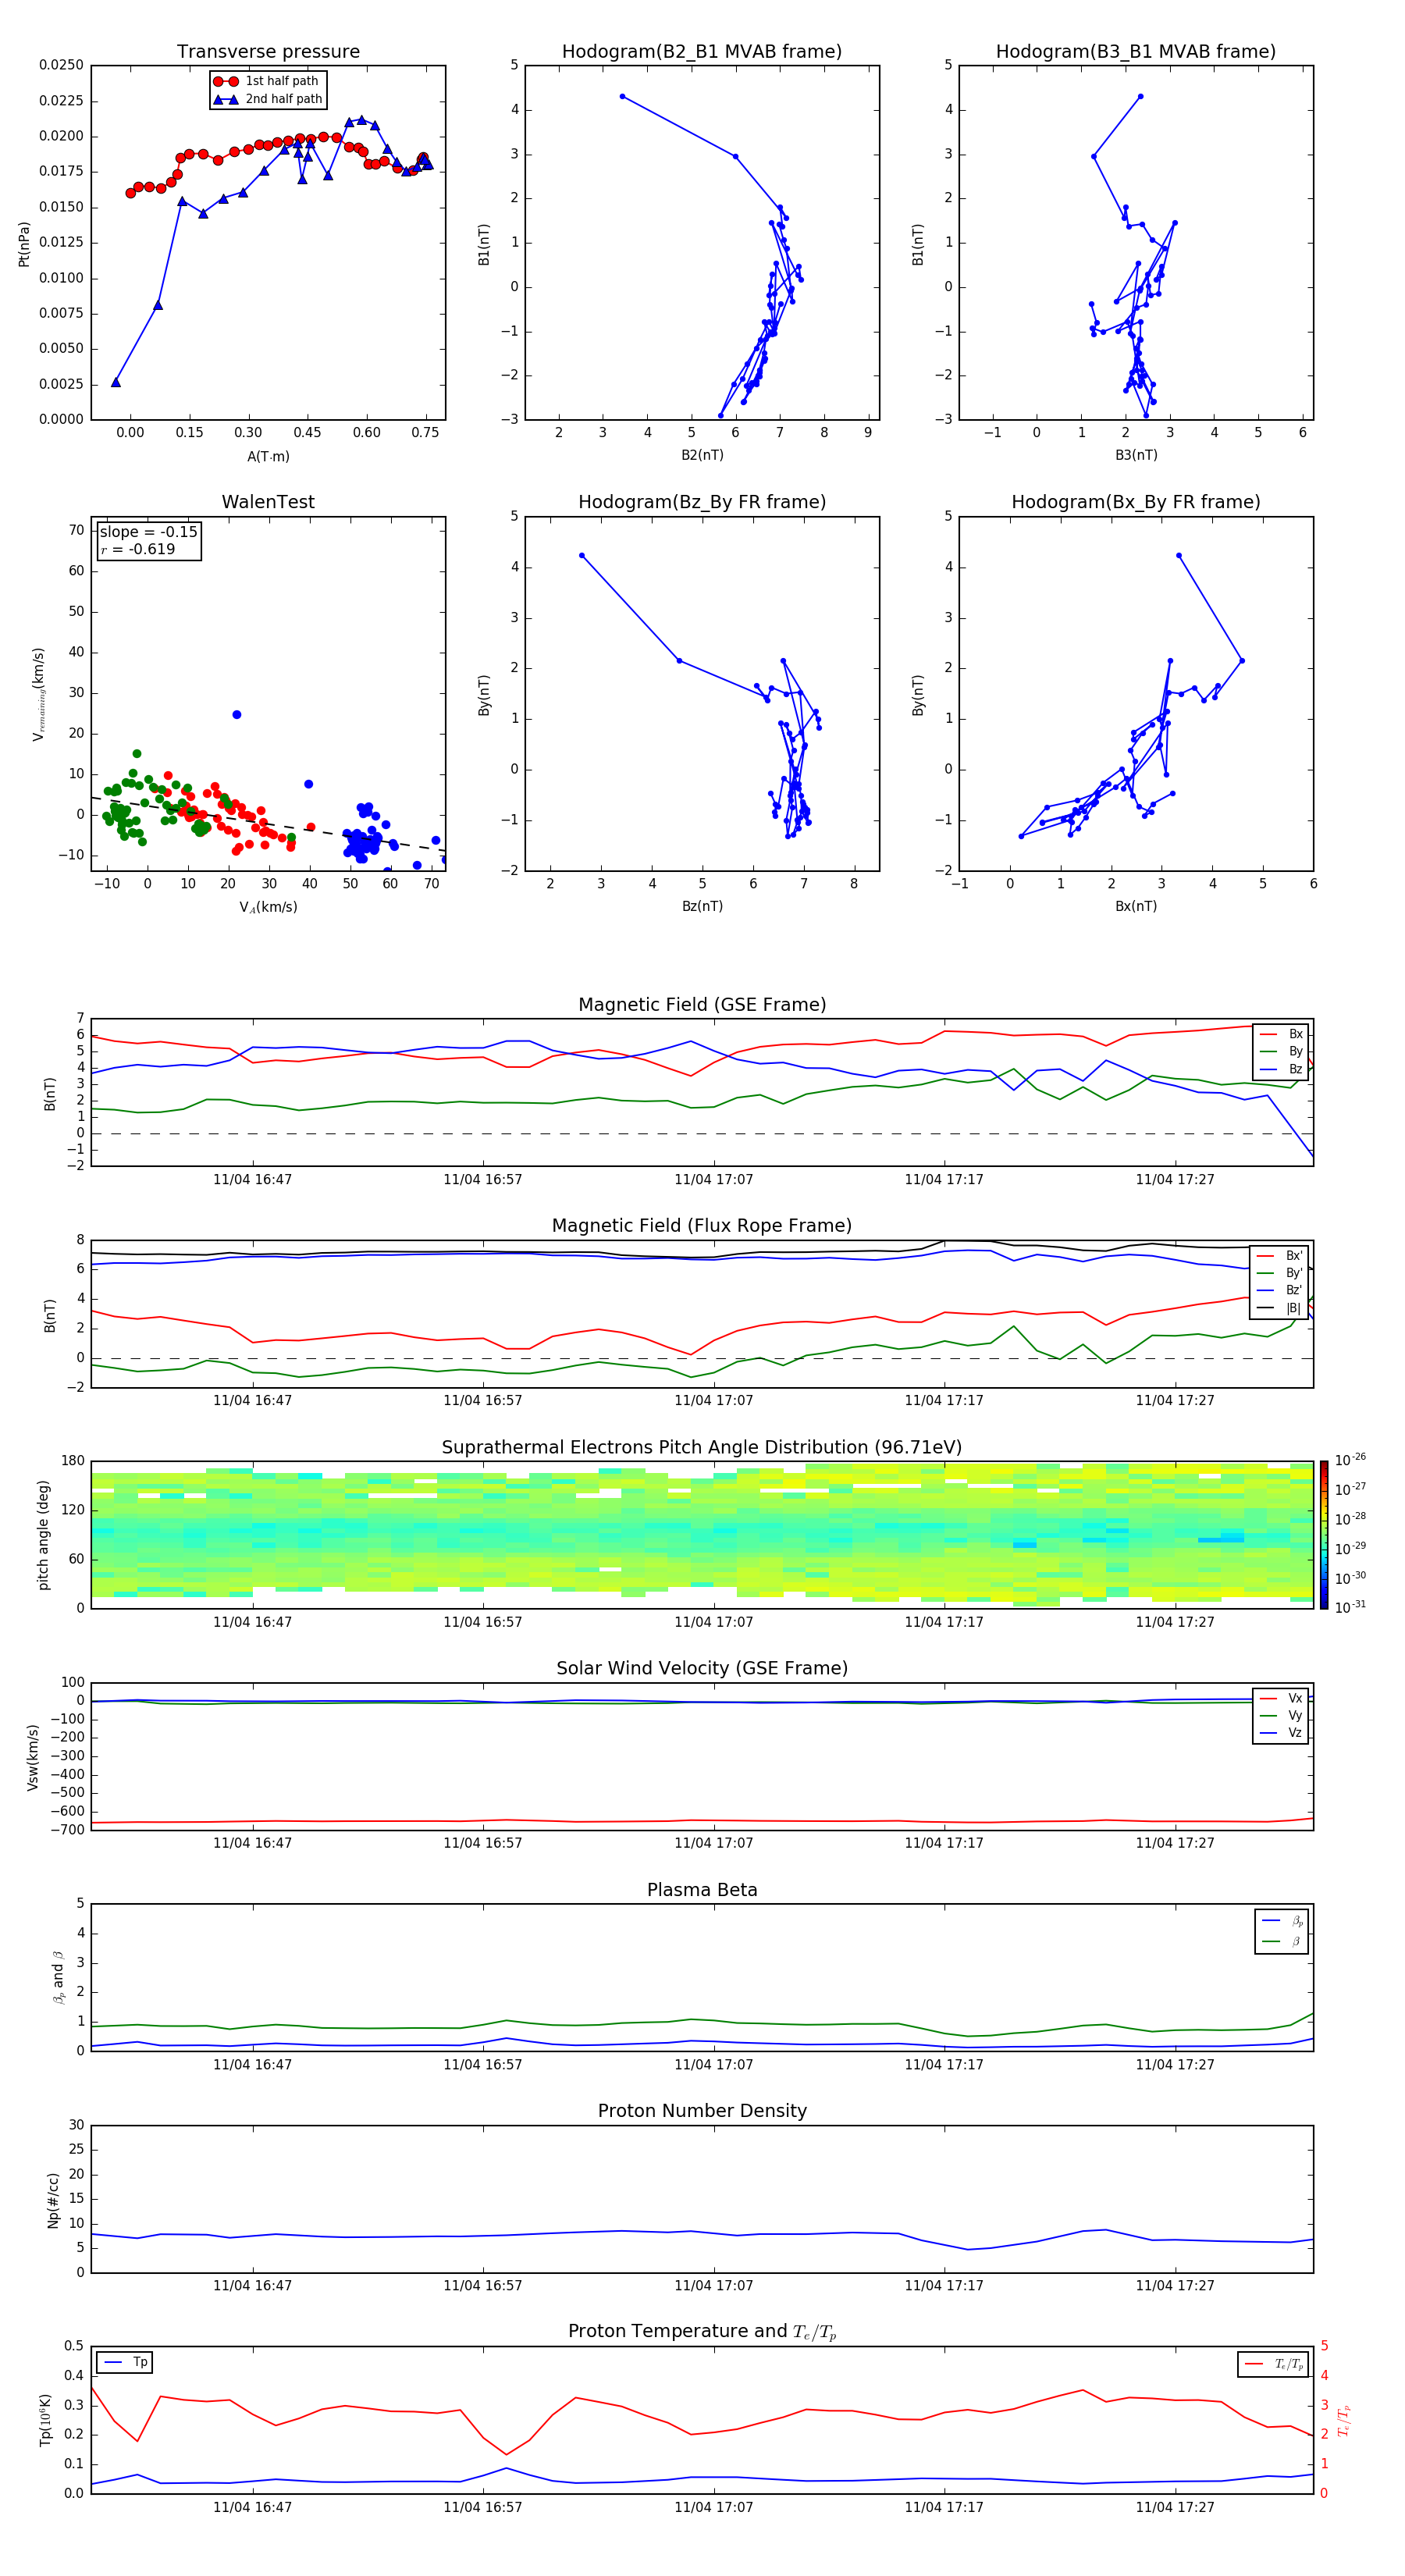Select the "By'" legend entry in Flux Rope plot
The width and height of the screenshot is (1405, 2576).
[x=1280, y=1273]
